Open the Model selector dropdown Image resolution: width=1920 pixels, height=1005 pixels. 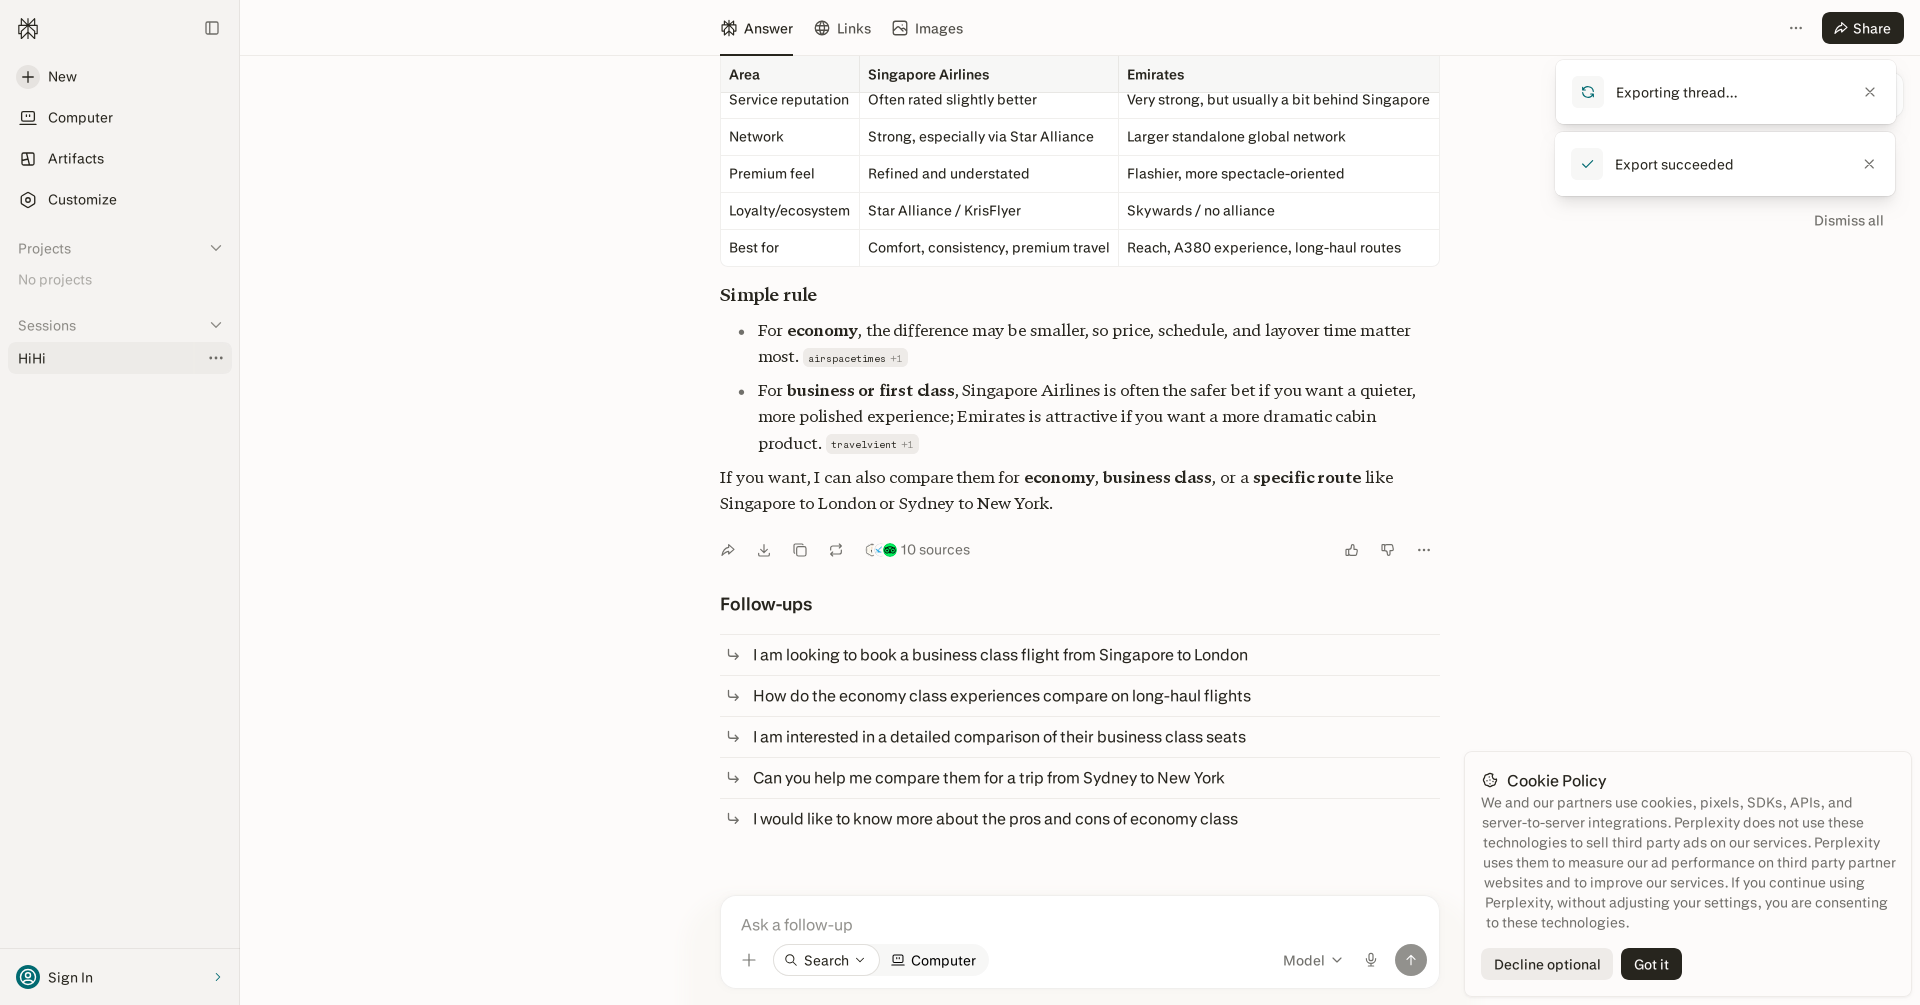(x=1312, y=960)
